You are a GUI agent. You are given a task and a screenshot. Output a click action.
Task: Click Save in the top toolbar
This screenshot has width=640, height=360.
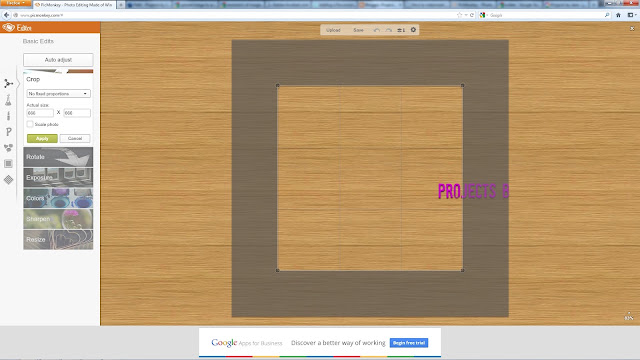pyautogui.click(x=358, y=30)
